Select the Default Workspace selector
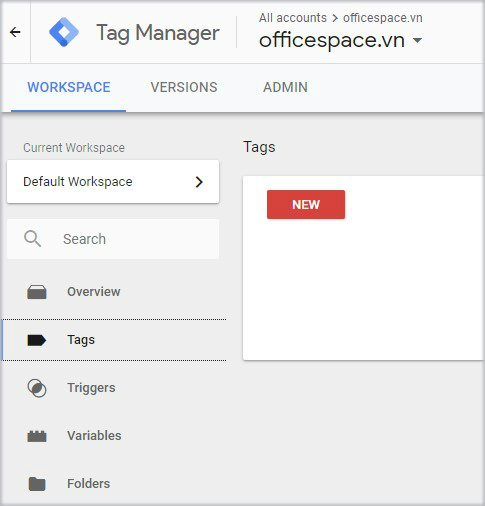The width and height of the screenshot is (485, 506). click(x=113, y=182)
